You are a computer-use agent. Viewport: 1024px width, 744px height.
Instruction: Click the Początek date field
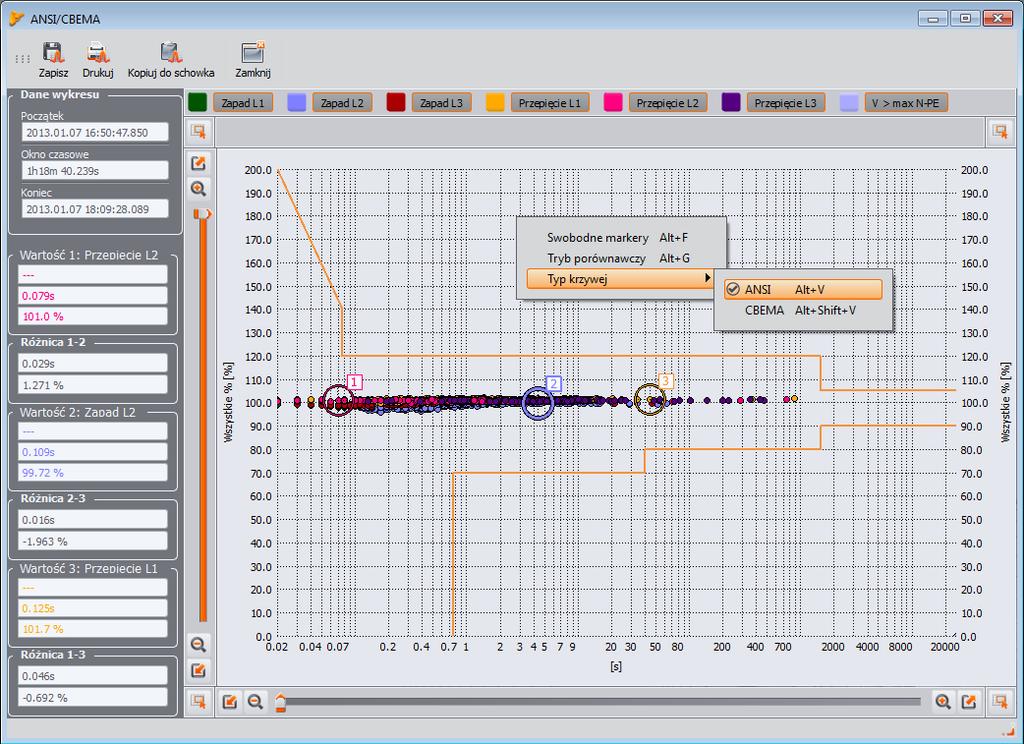pos(95,133)
